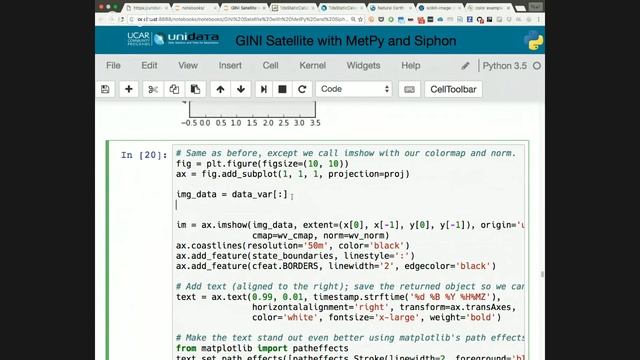
Task: Move the selected cell up
Action: 220,89
